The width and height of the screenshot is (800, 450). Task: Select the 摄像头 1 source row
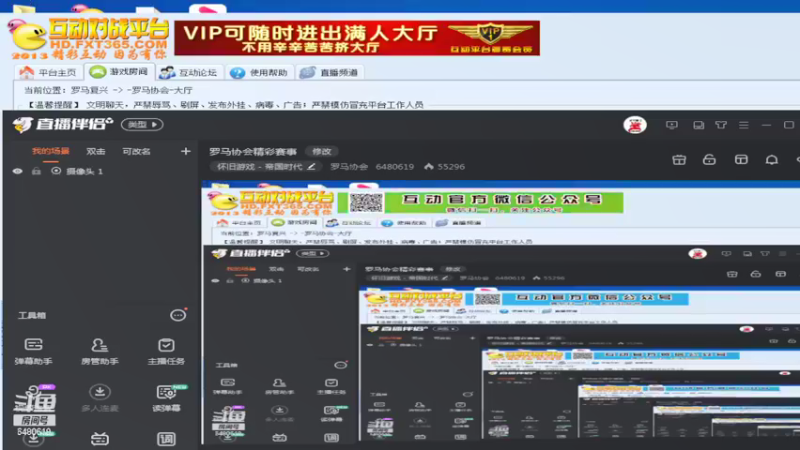[x=102, y=171]
